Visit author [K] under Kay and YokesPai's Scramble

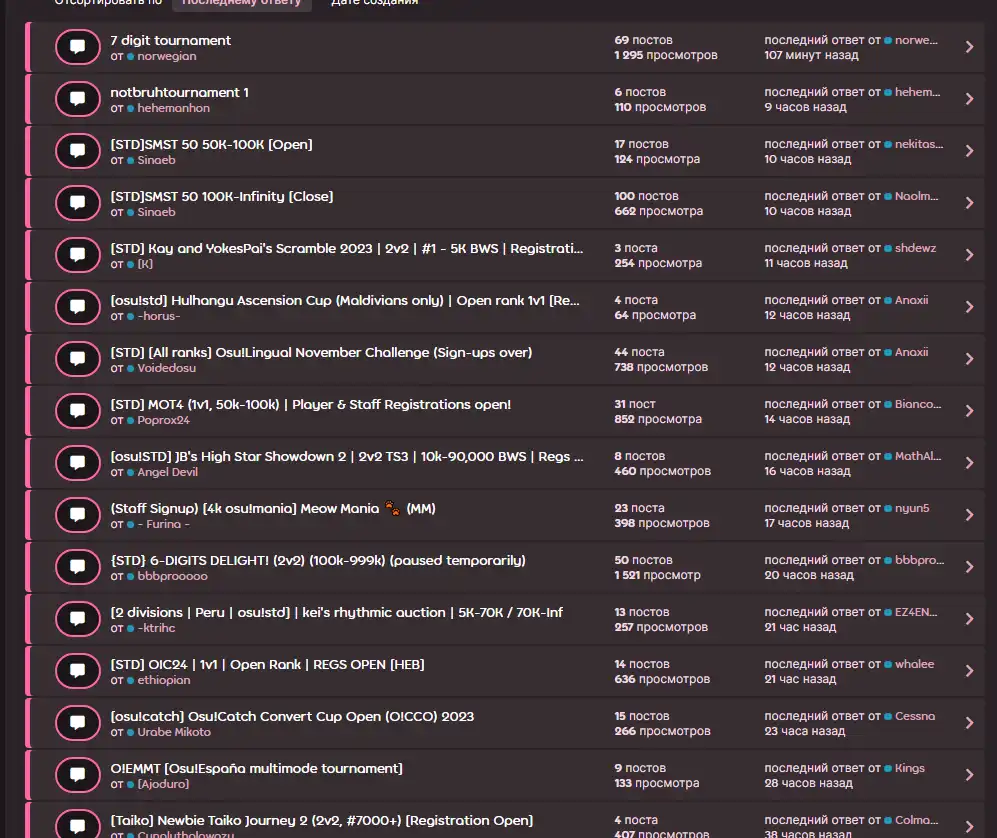(145, 264)
